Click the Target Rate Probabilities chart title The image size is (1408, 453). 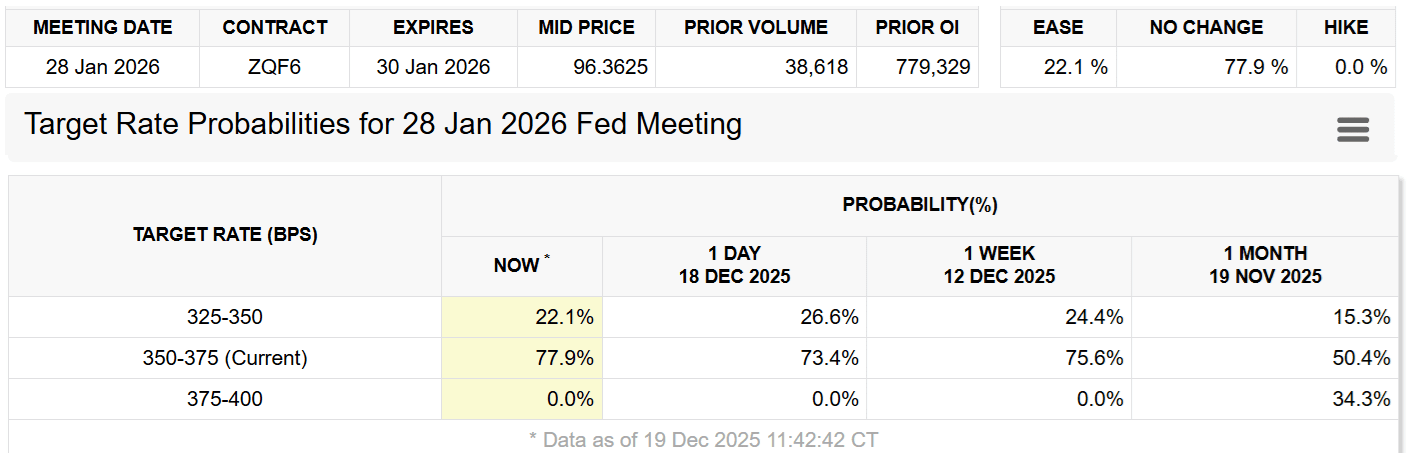pos(383,125)
